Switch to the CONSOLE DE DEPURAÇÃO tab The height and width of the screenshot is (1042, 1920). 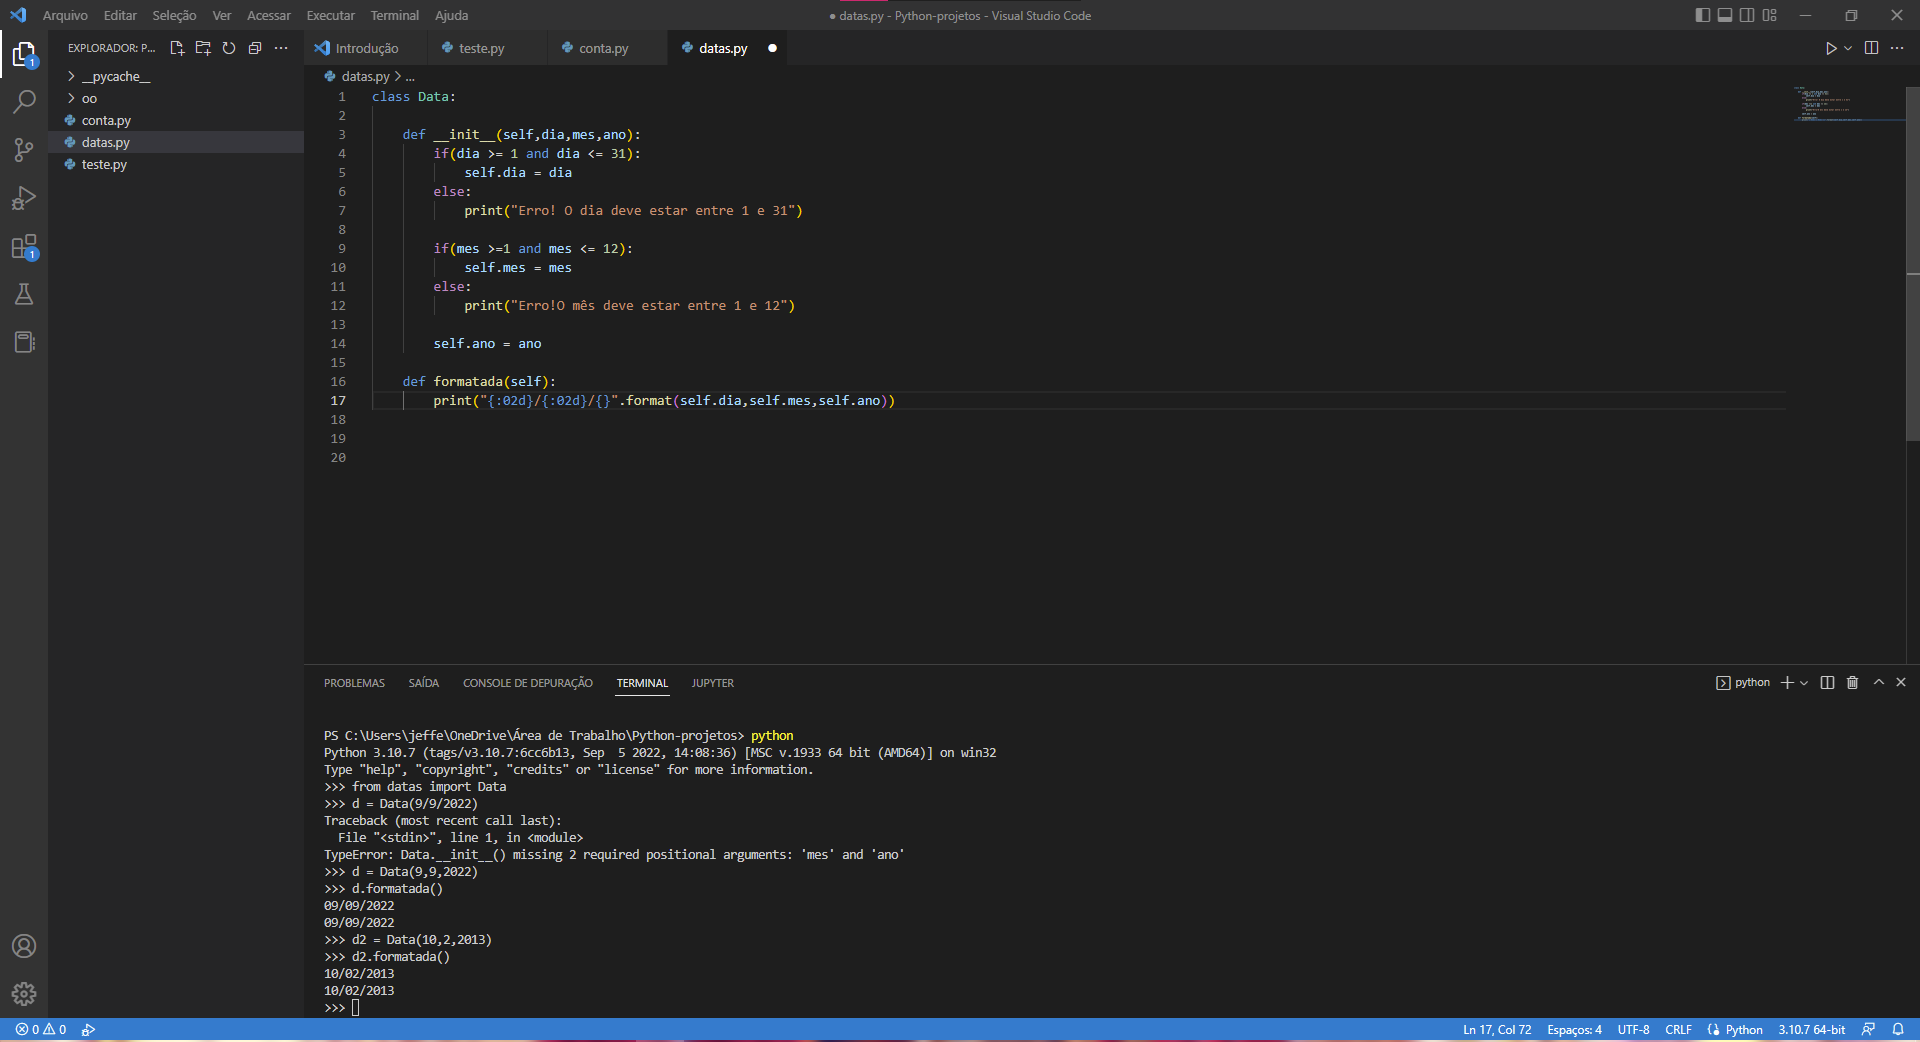527,683
